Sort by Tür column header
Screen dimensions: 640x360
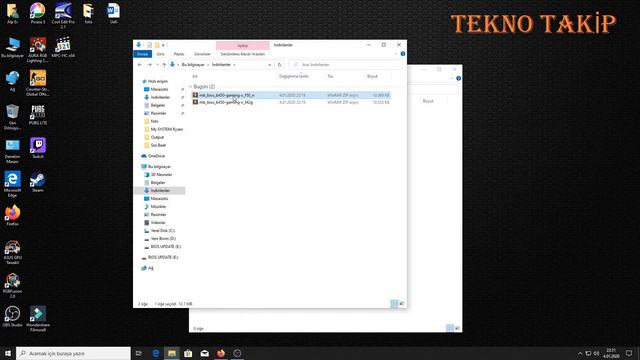330,76
